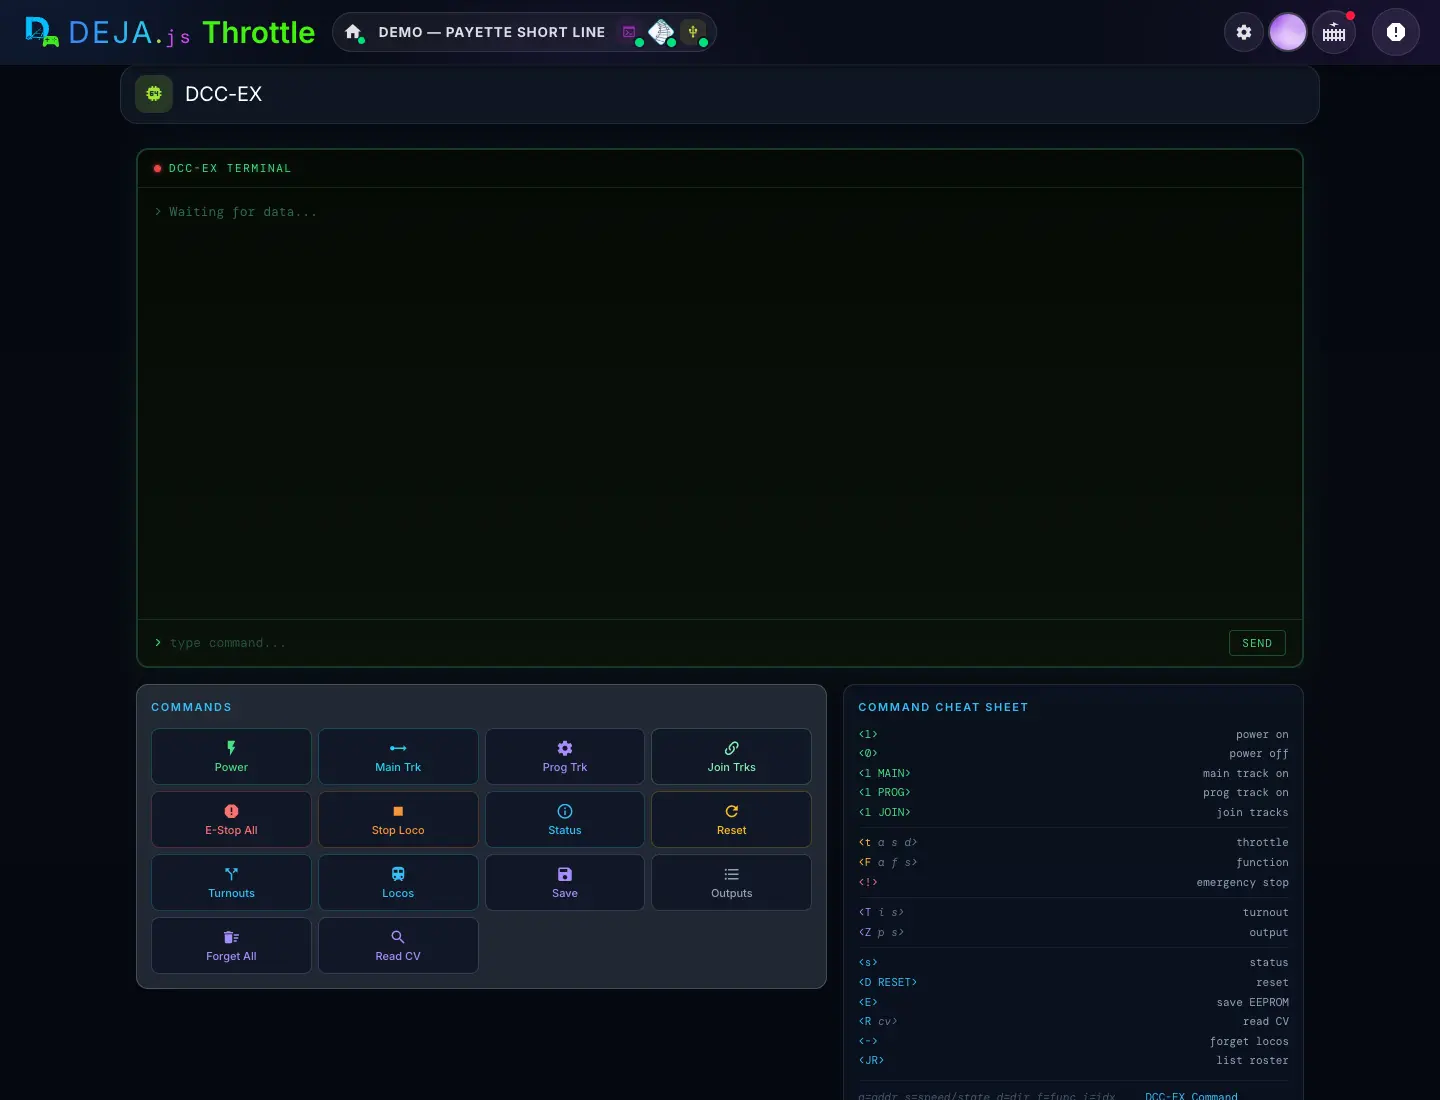1440x1100 pixels.
Task: Click the <!> emergency stop code
Action: coord(868,882)
